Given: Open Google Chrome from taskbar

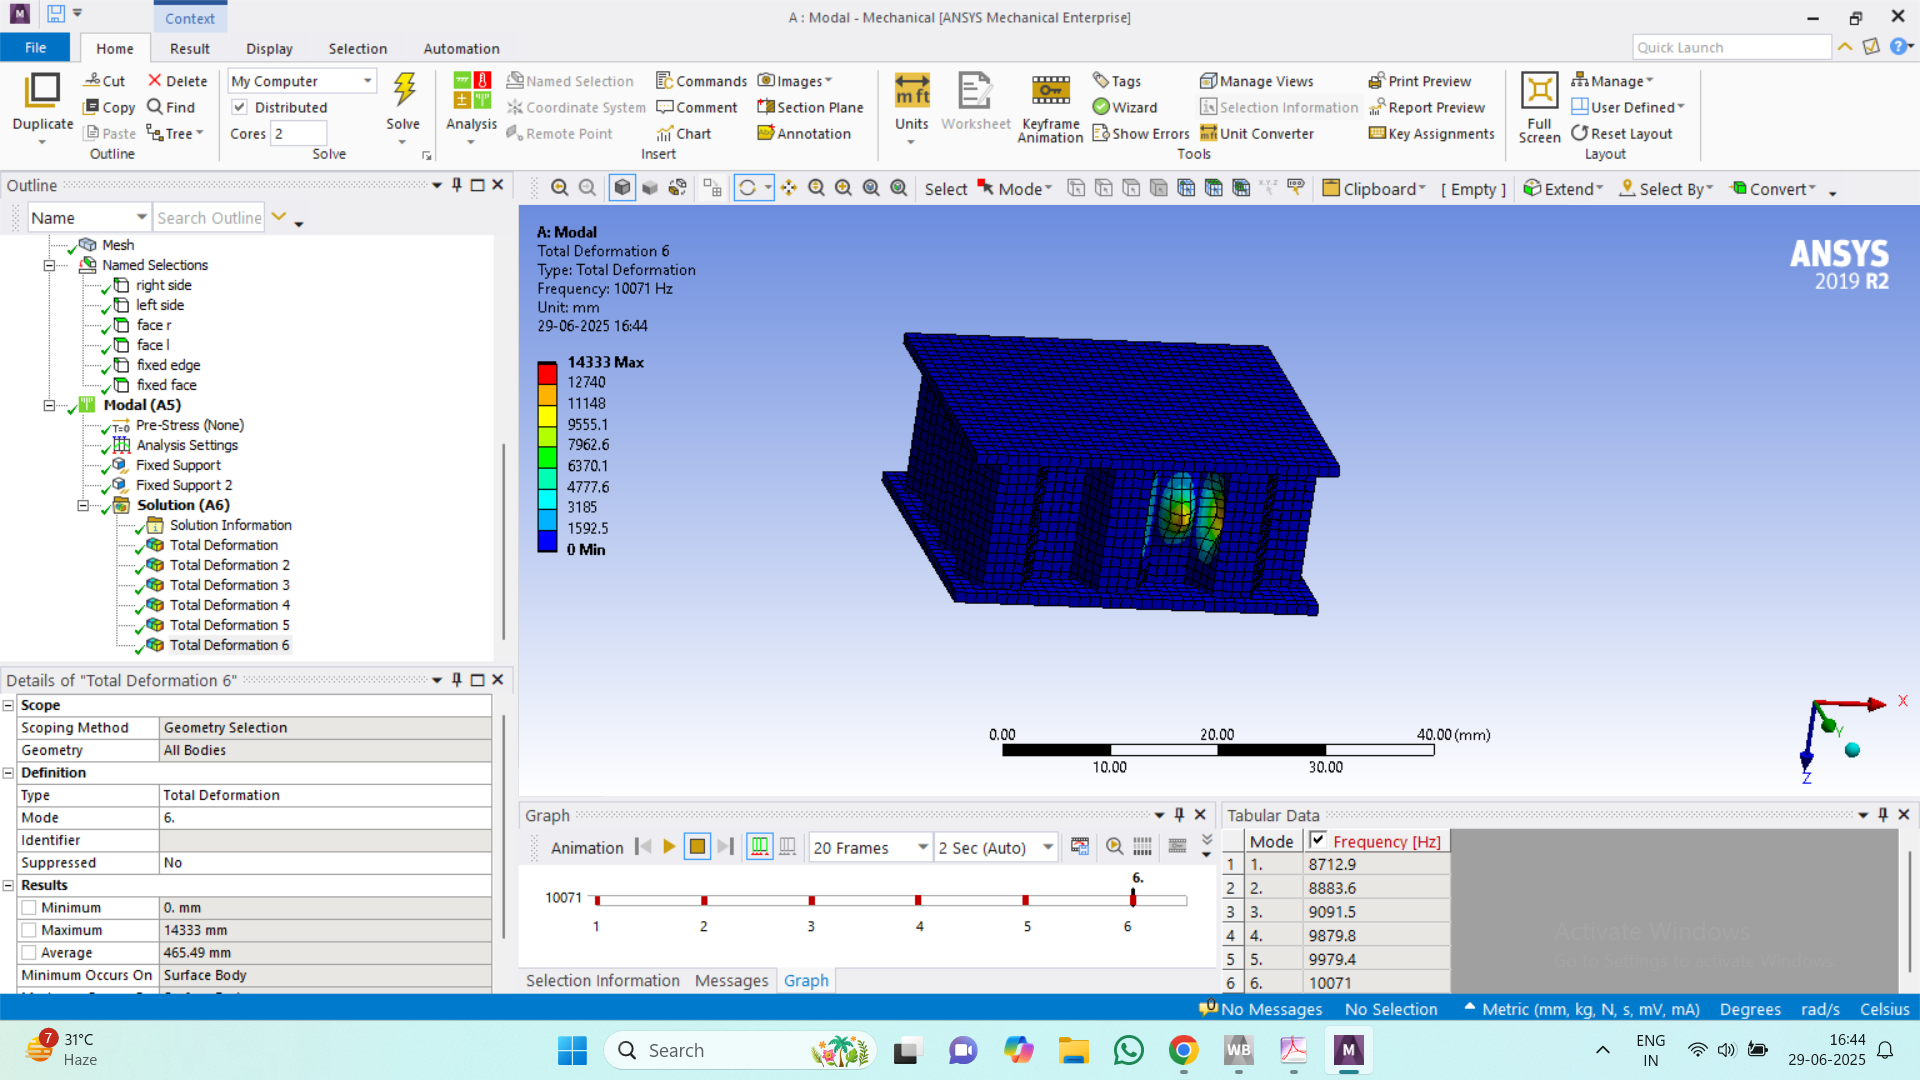Looking at the screenshot, I should [x=1183, y=1050].
